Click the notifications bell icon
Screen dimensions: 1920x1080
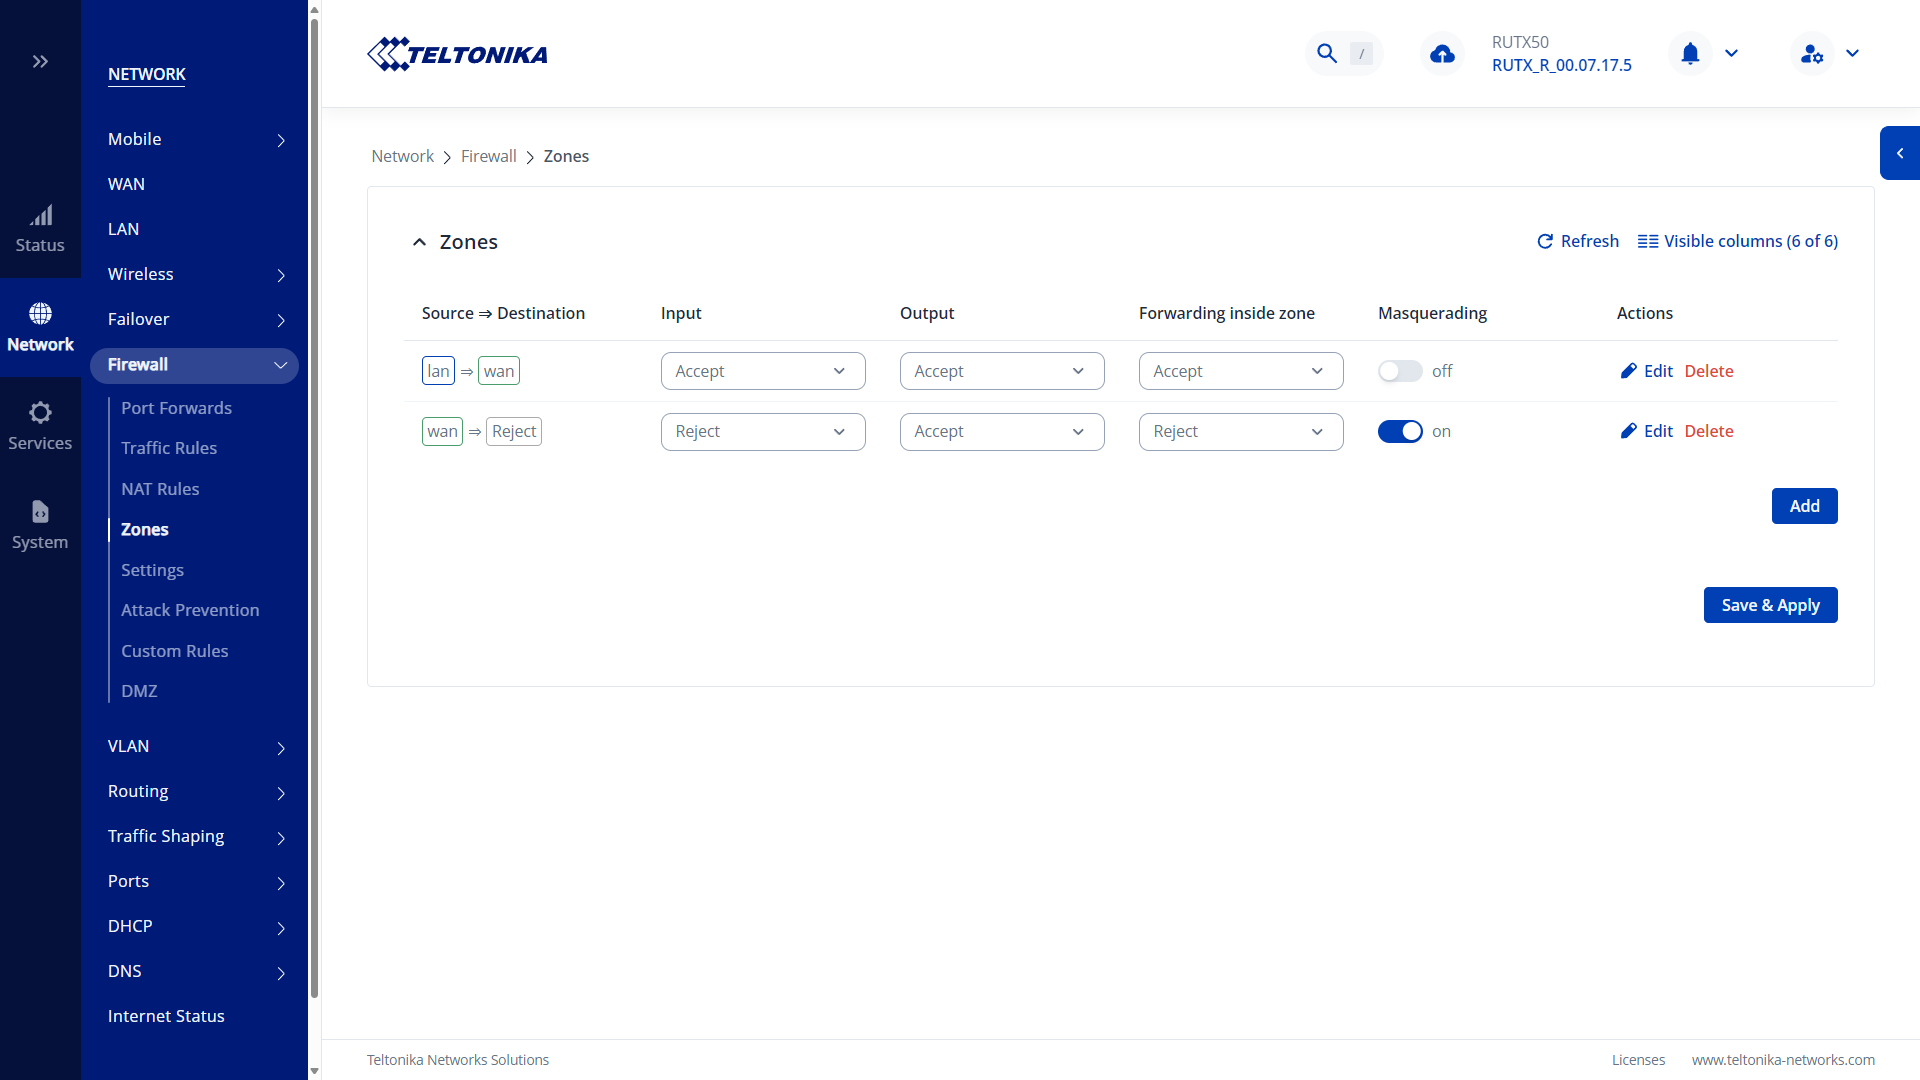[x=1690, y=54]
